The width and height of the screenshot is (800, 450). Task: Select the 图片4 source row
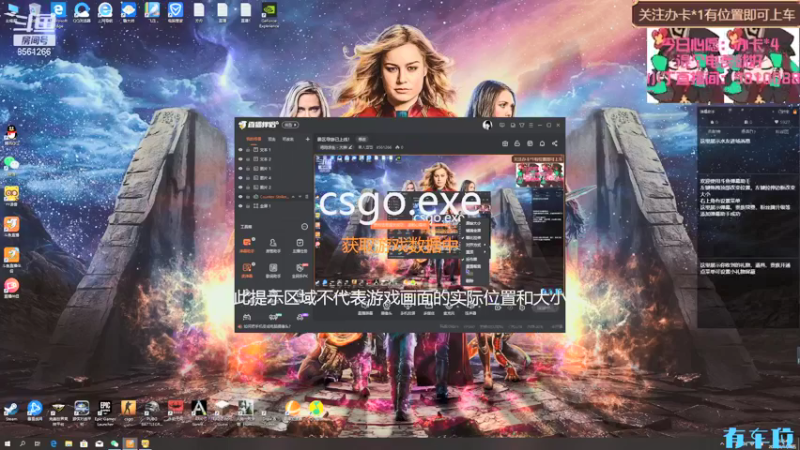(x=273, y=178)
